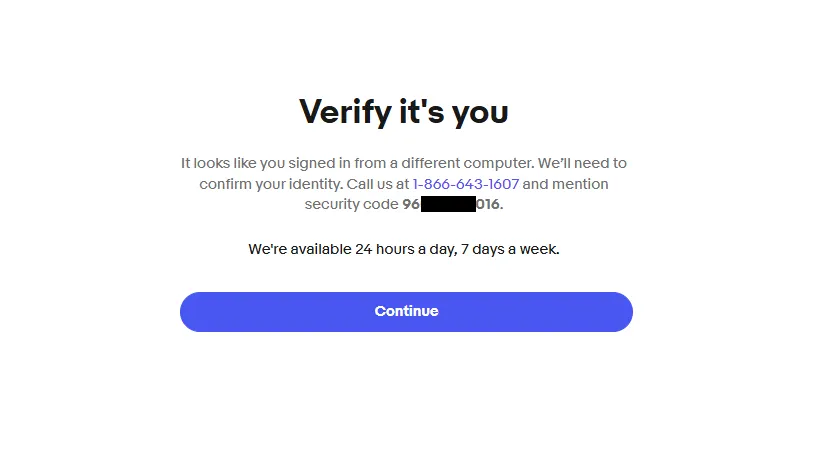
Task: Click the "and mention" text
Action: [566, 184]
